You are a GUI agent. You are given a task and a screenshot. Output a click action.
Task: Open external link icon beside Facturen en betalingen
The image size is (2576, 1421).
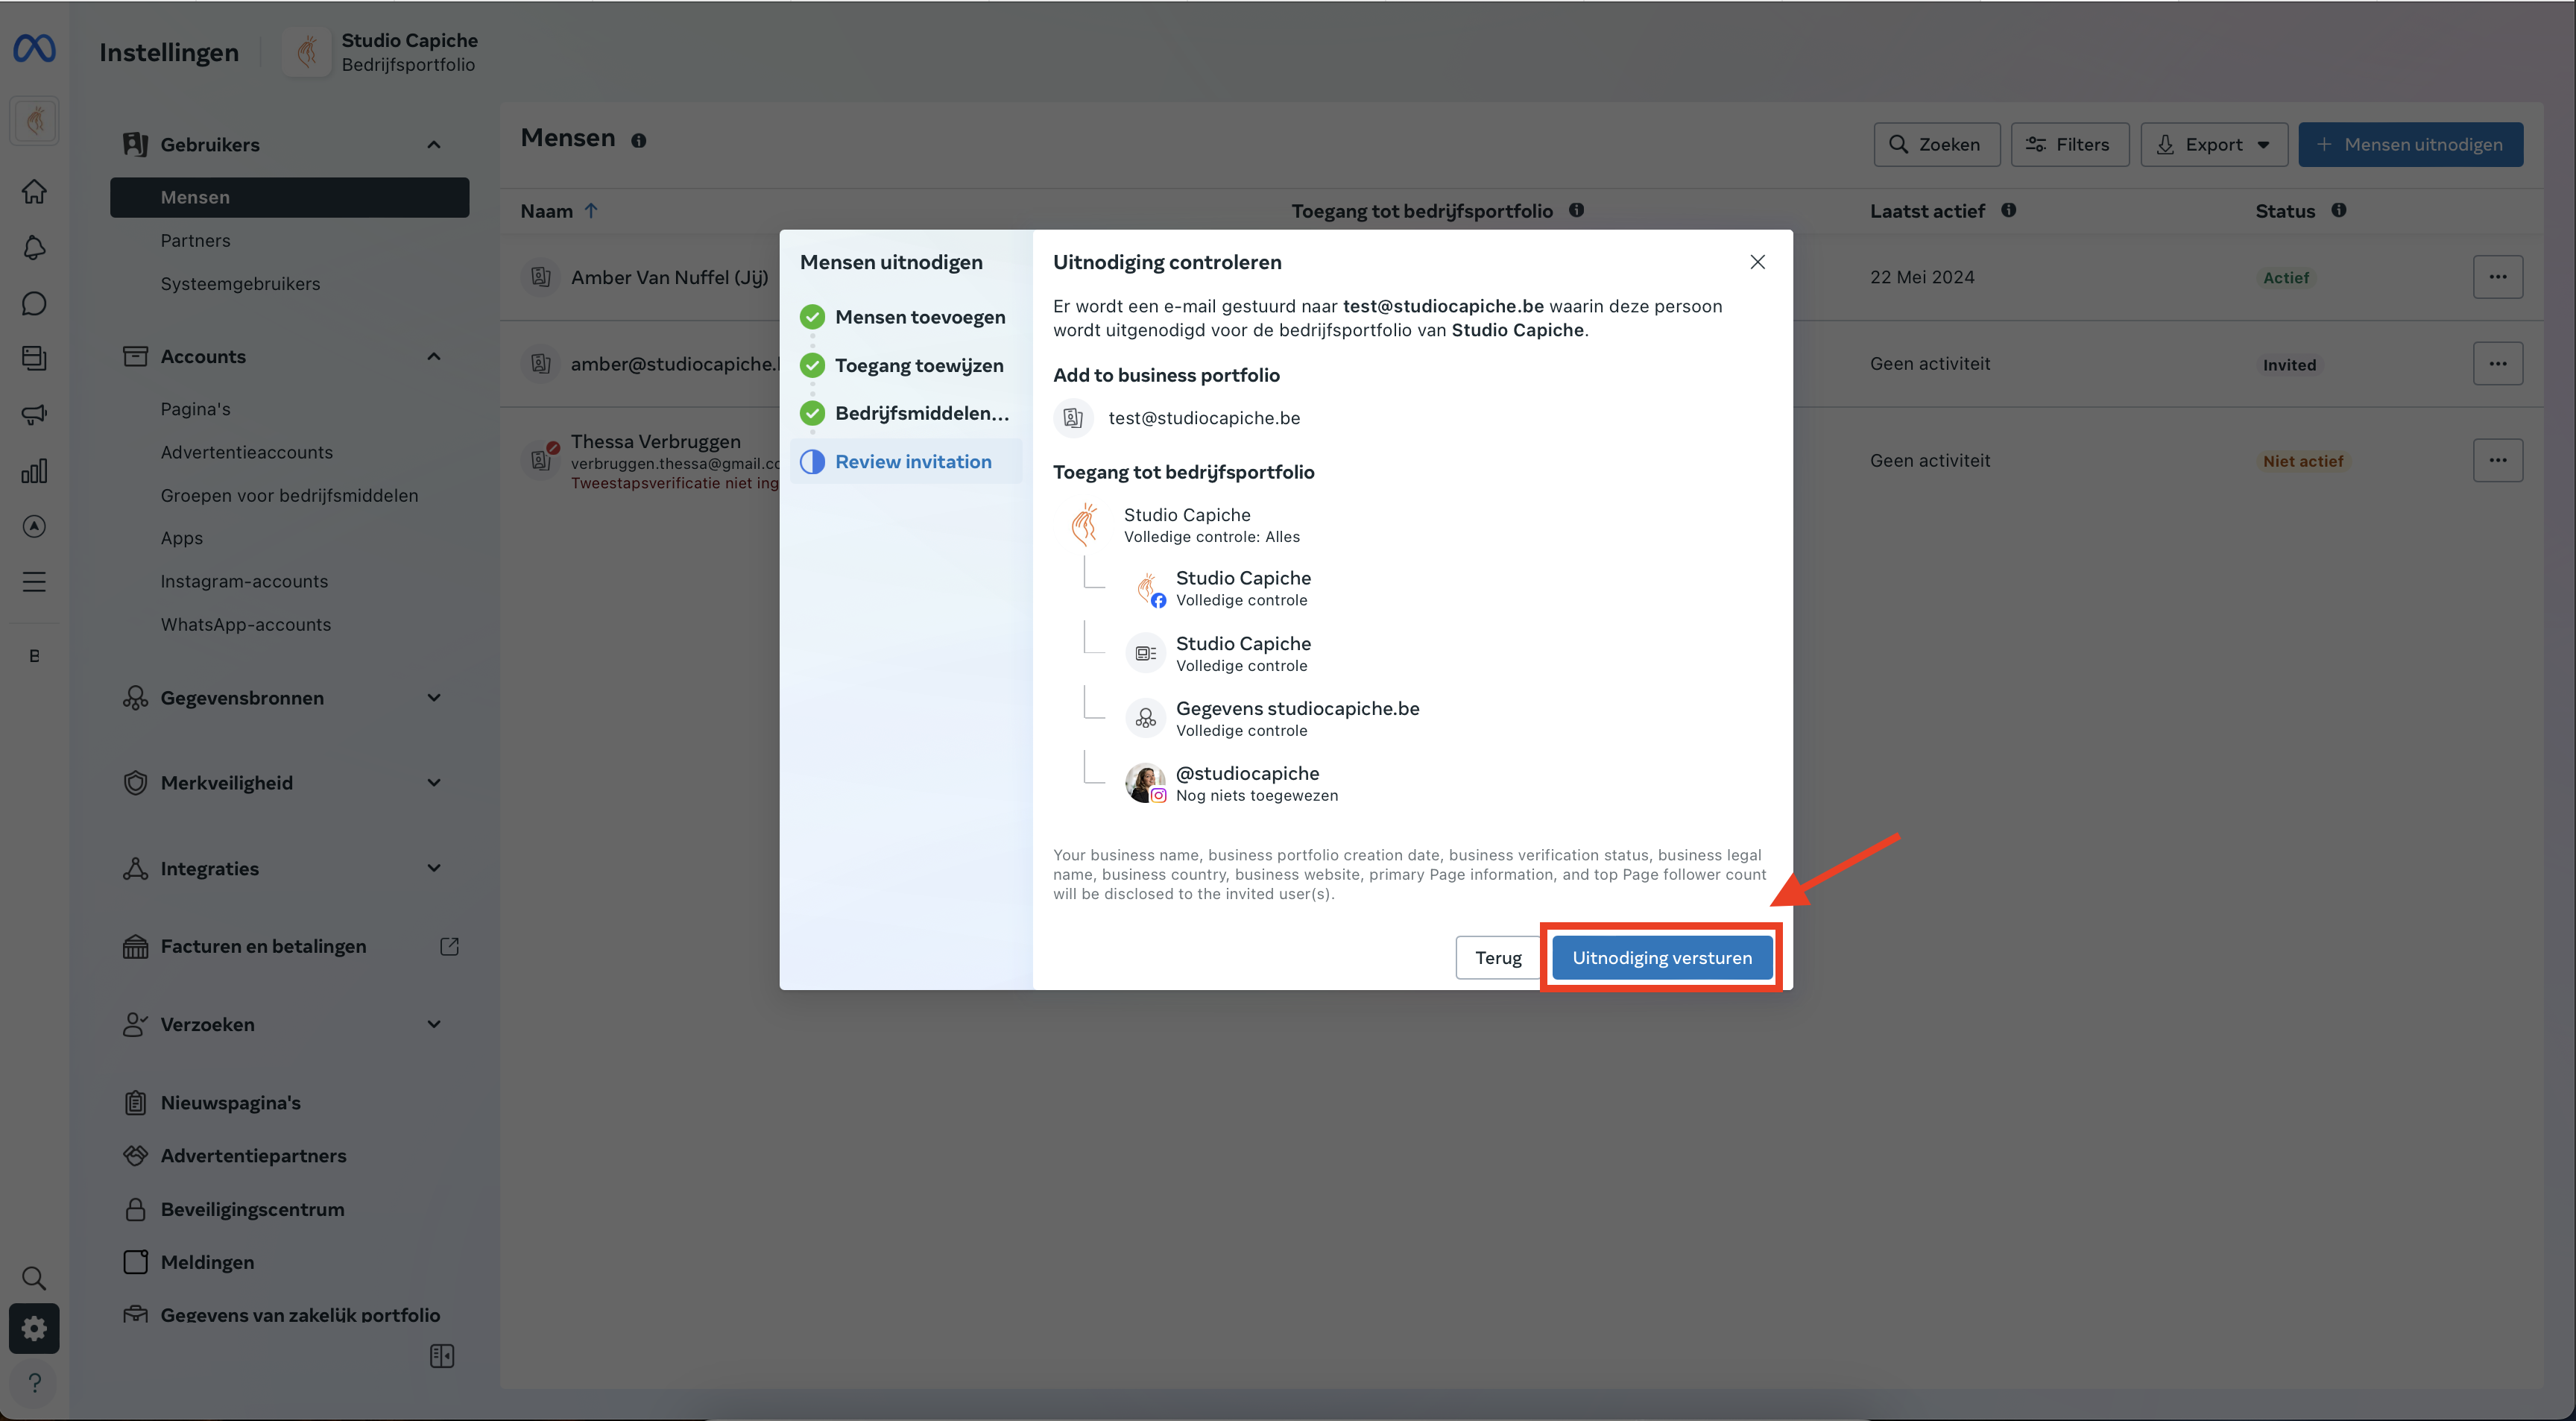[450, 946]
